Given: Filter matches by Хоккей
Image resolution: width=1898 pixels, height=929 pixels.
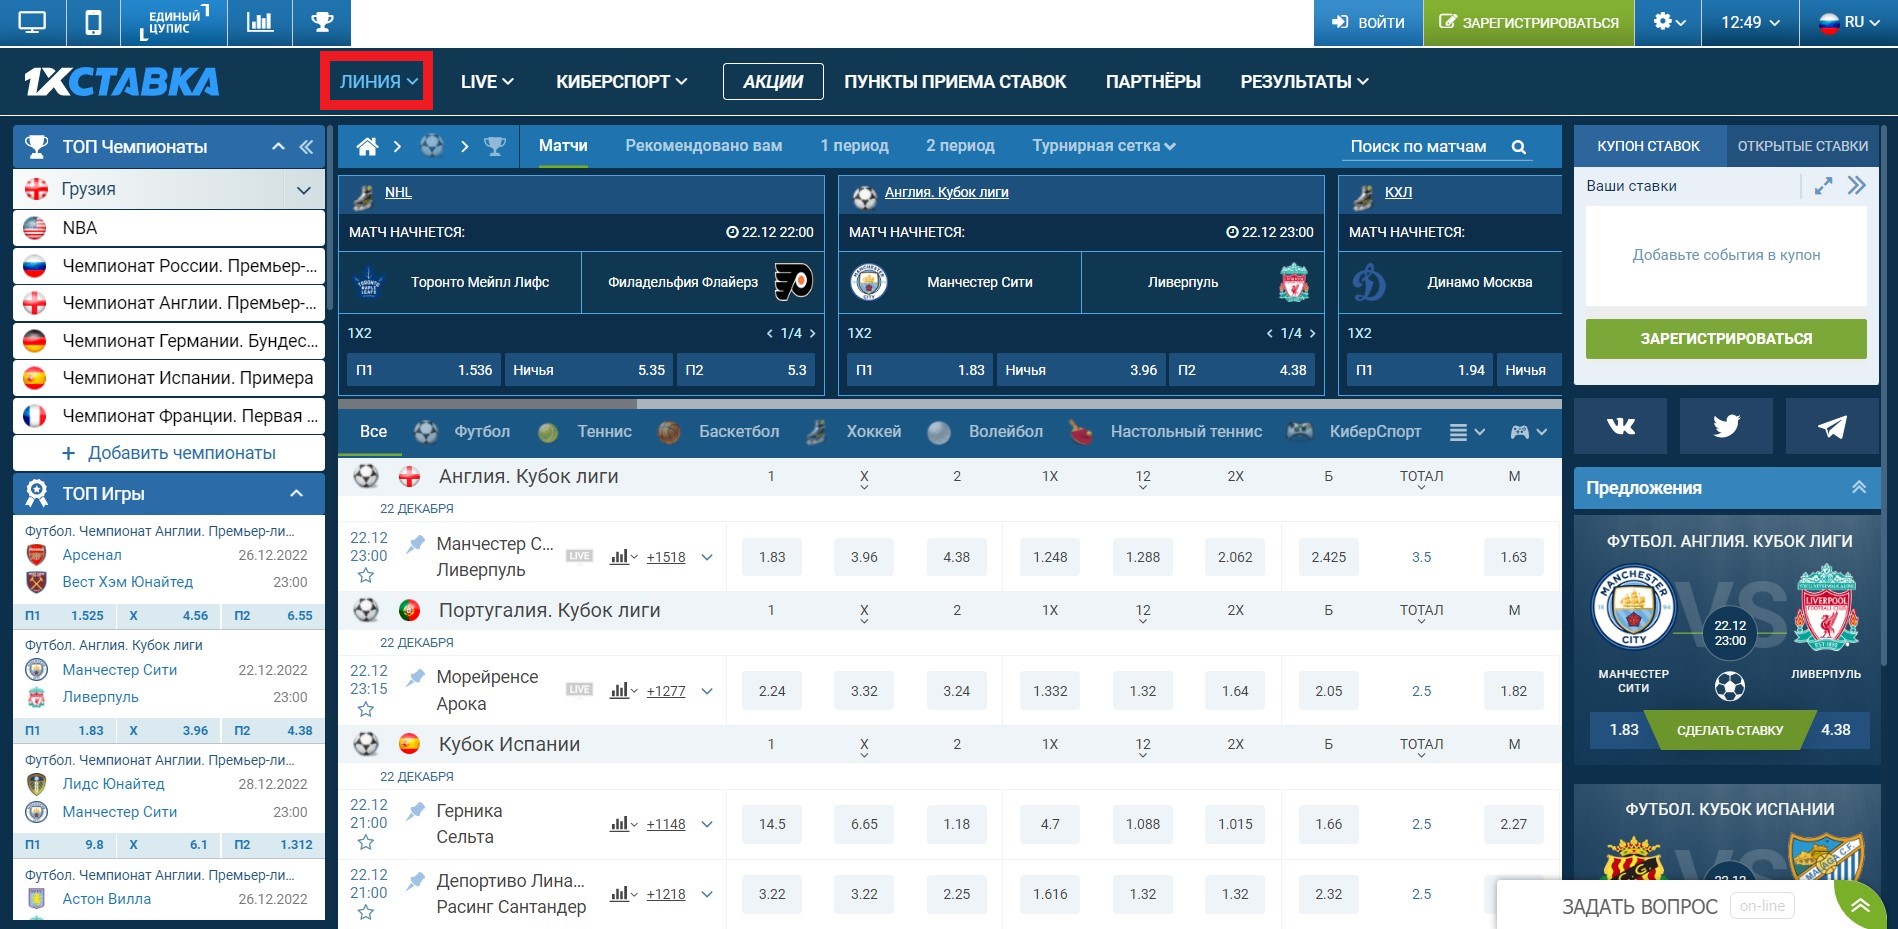Looking at the screenshot, I should tap(854, 432).
